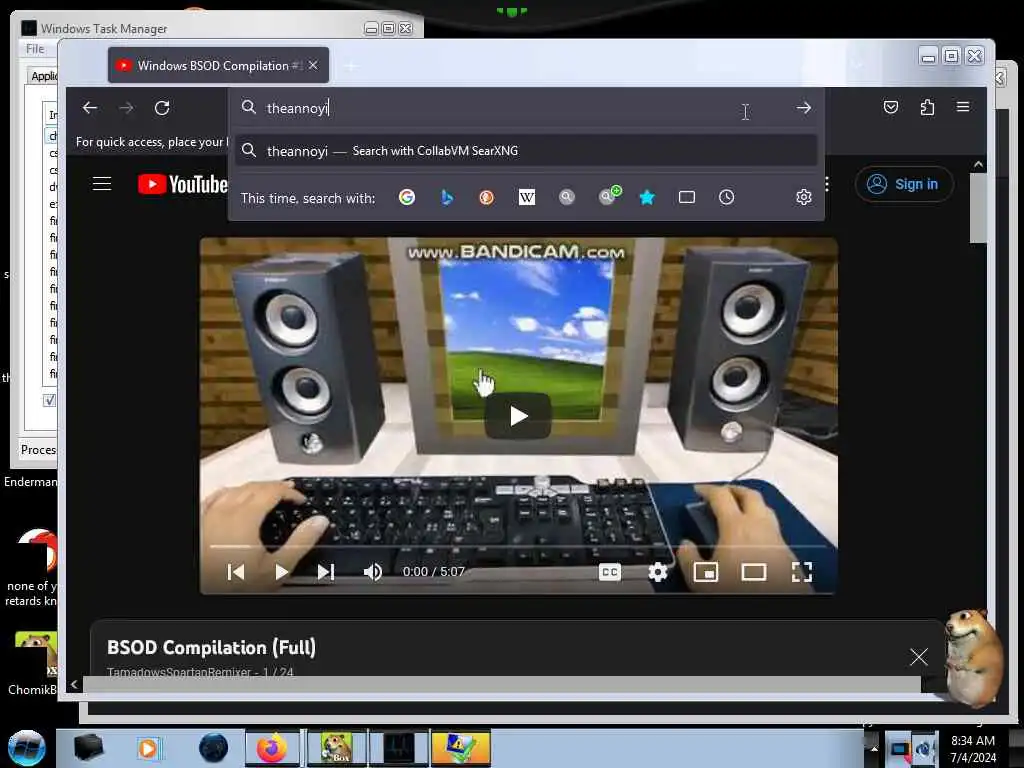The height and width of the screenshot is (768, 1024).
Task: Open File menu in Task Manager
Action: point(35,49)
